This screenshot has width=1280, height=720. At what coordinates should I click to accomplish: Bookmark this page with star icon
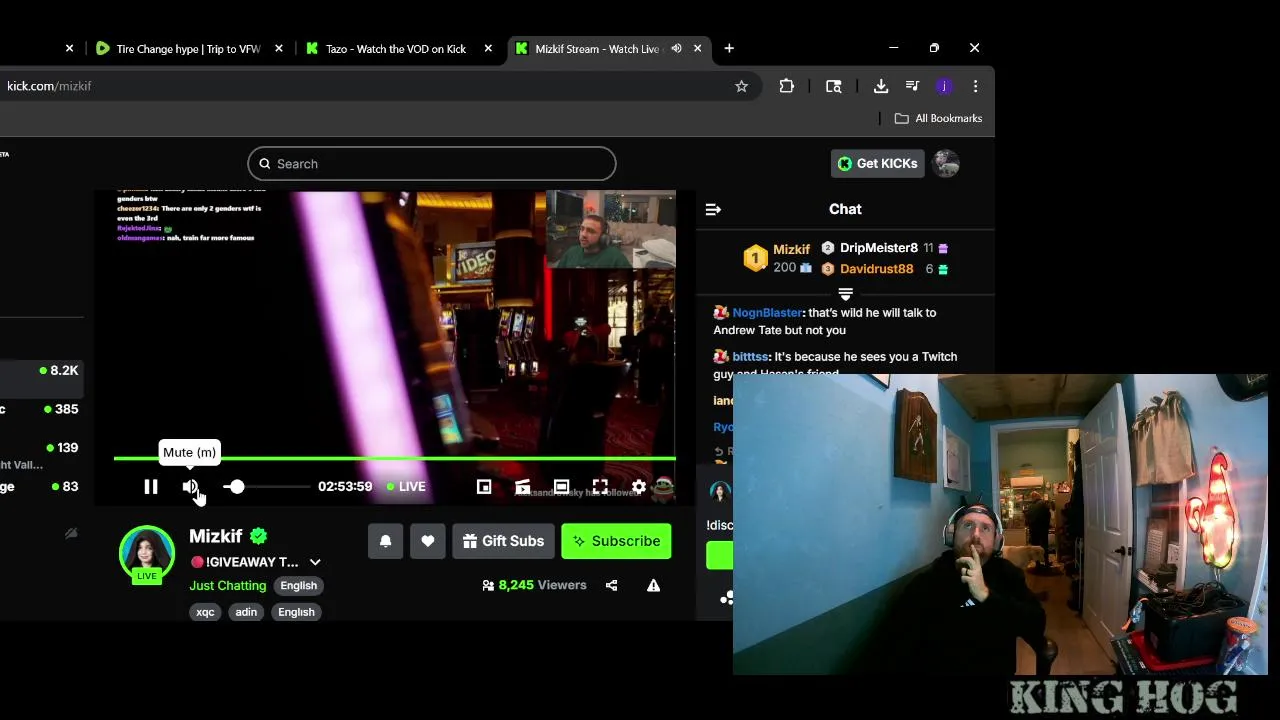pos(741,86)
